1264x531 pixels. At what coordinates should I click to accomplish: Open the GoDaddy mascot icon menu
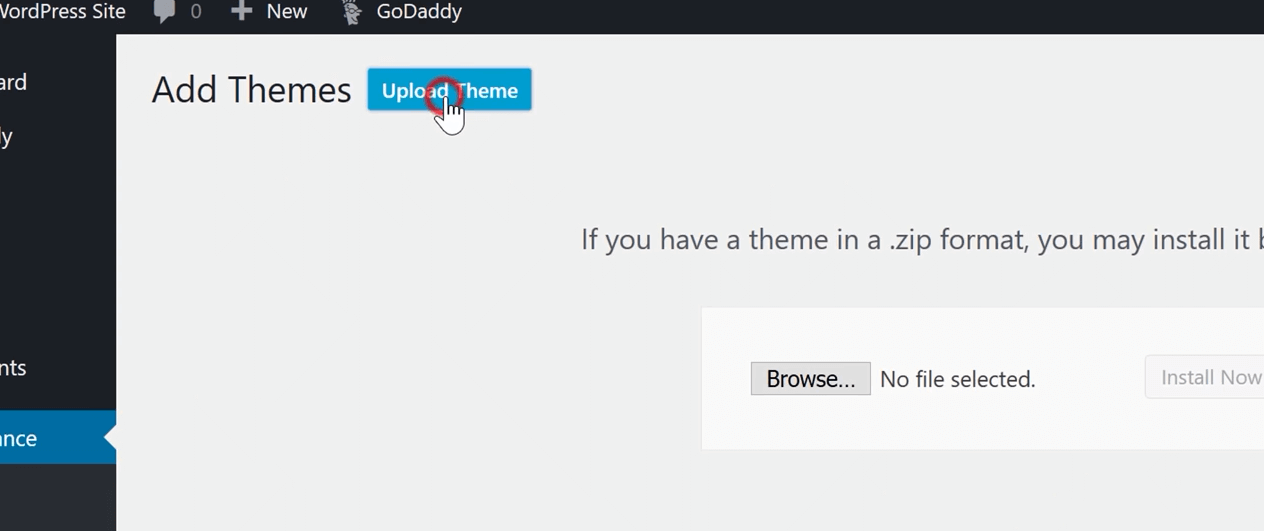tap(351, 12)
